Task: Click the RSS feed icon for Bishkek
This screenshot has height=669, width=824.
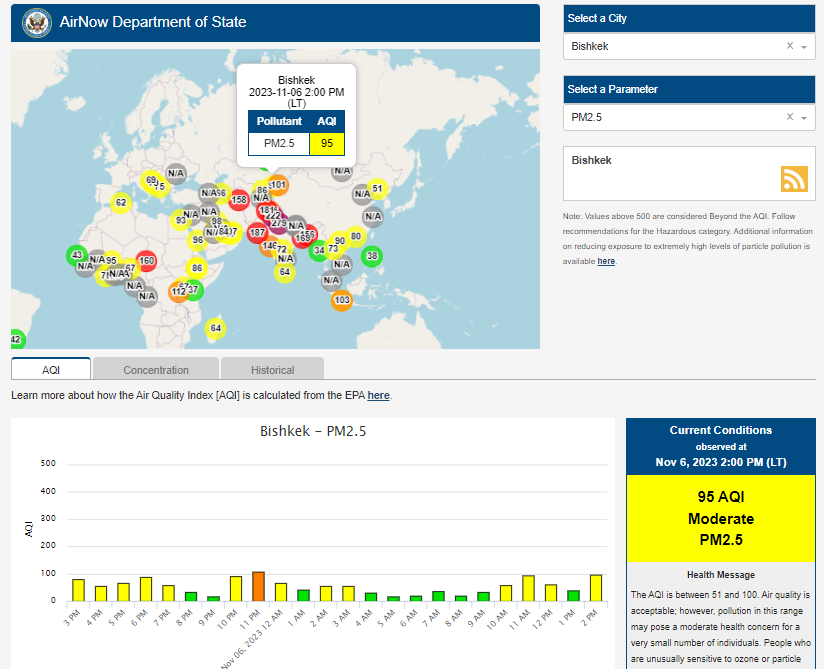Action: pos(794,178)
